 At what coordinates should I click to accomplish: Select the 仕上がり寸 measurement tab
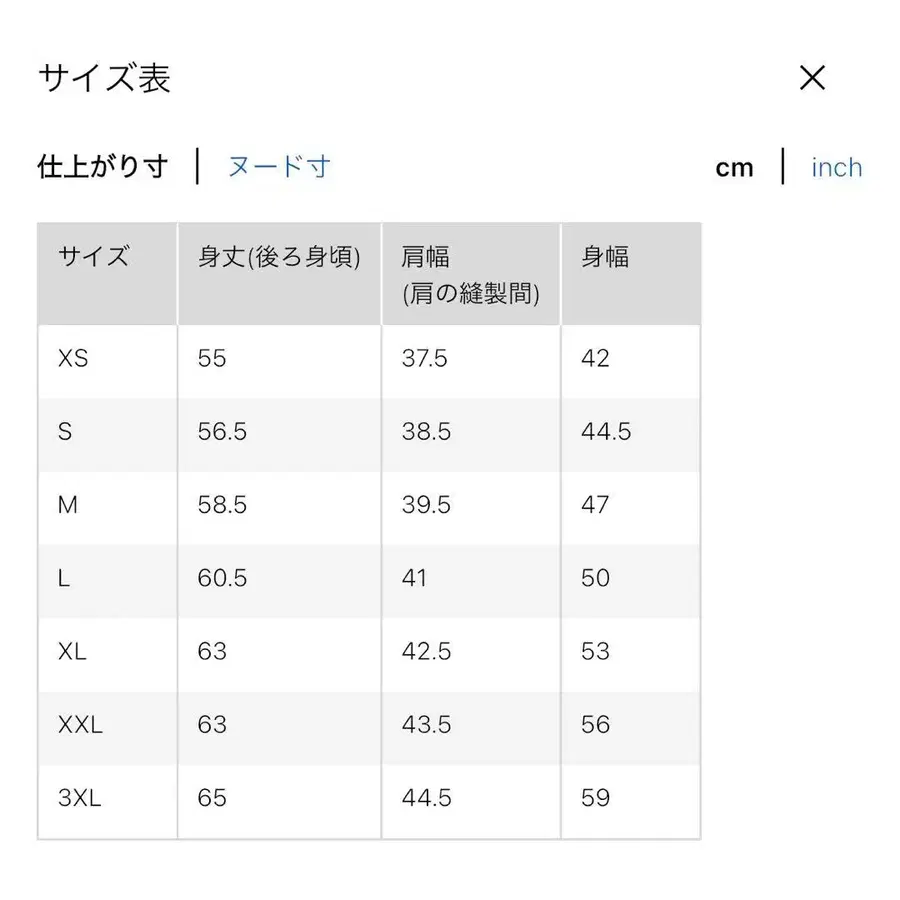pyautogui.click(x=102, y=166)
